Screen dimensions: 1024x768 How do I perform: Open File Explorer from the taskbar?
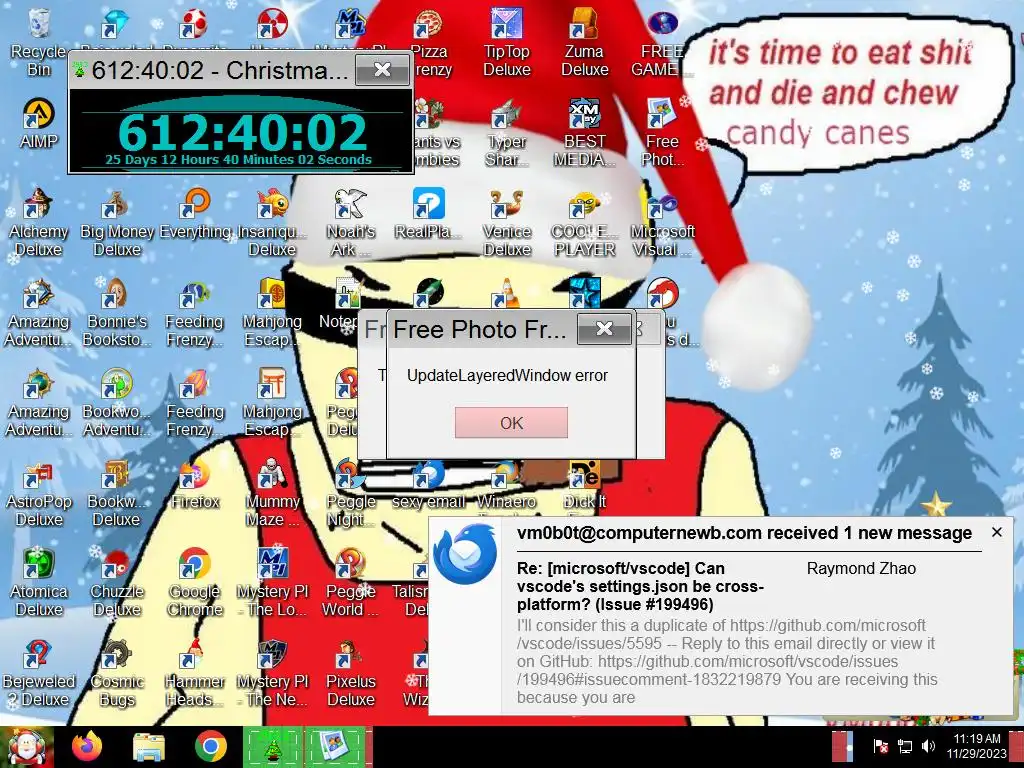coord(149,747)
